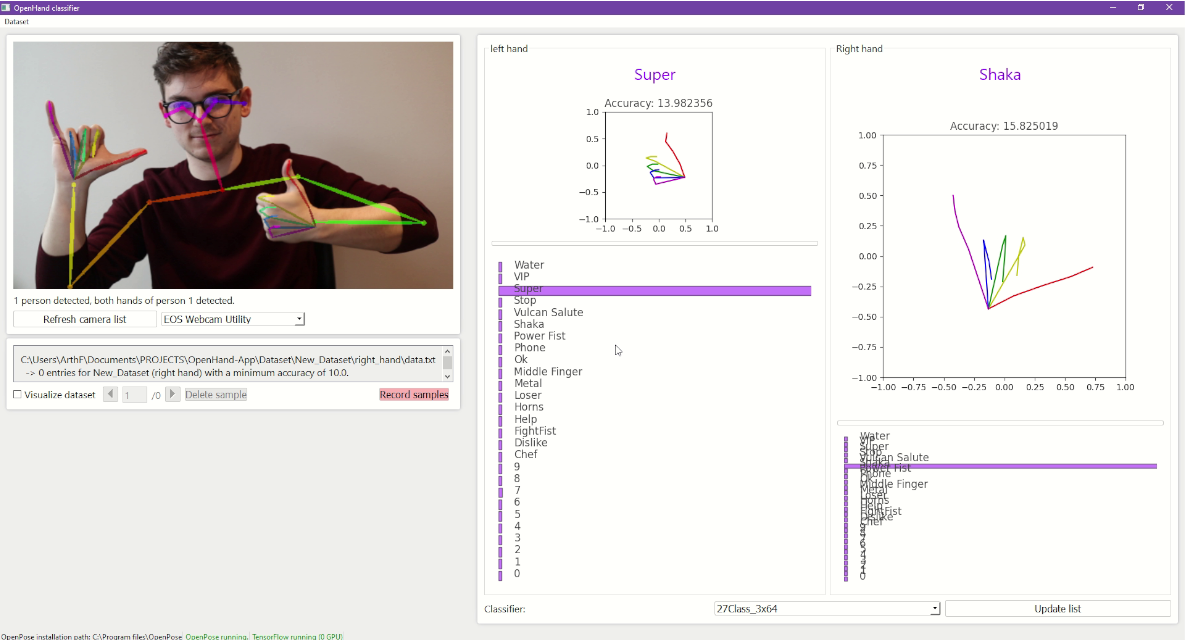Click the Refresh camera list button
Screen dimensions: 1185x640
tap(84, 319)
